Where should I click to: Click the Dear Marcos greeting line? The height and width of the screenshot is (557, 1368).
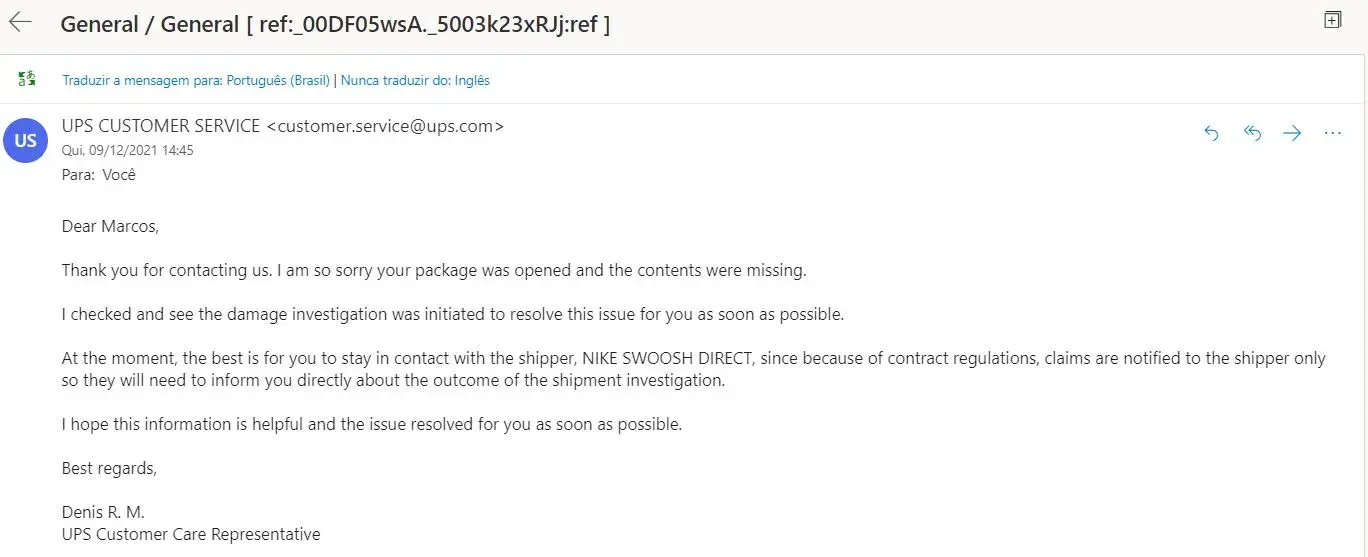pyautogui.click(x=110, y=226)
